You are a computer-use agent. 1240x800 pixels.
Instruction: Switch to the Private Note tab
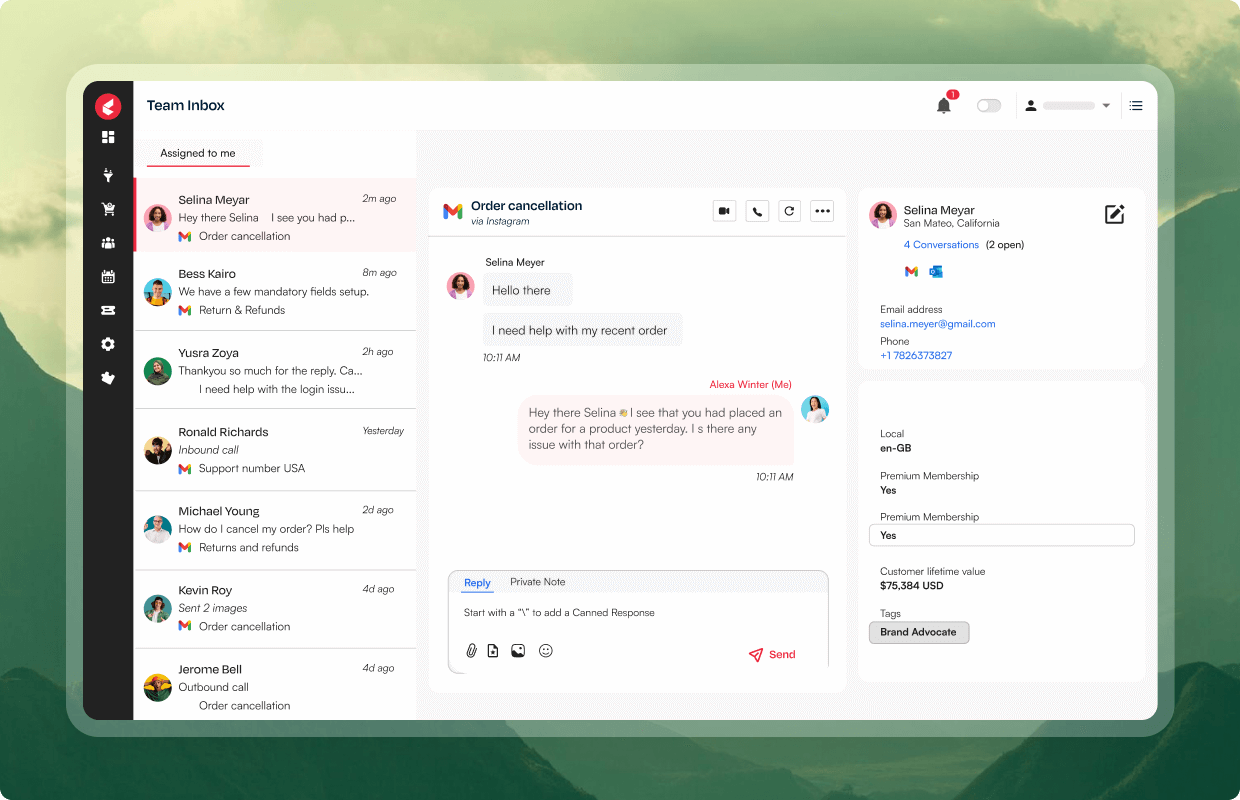click(x=537, y=582)
